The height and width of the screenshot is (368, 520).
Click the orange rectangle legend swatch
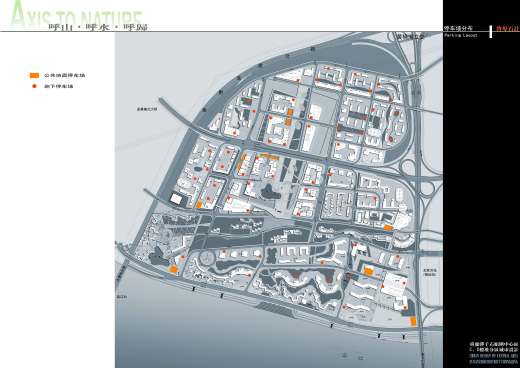pos(34,75)
